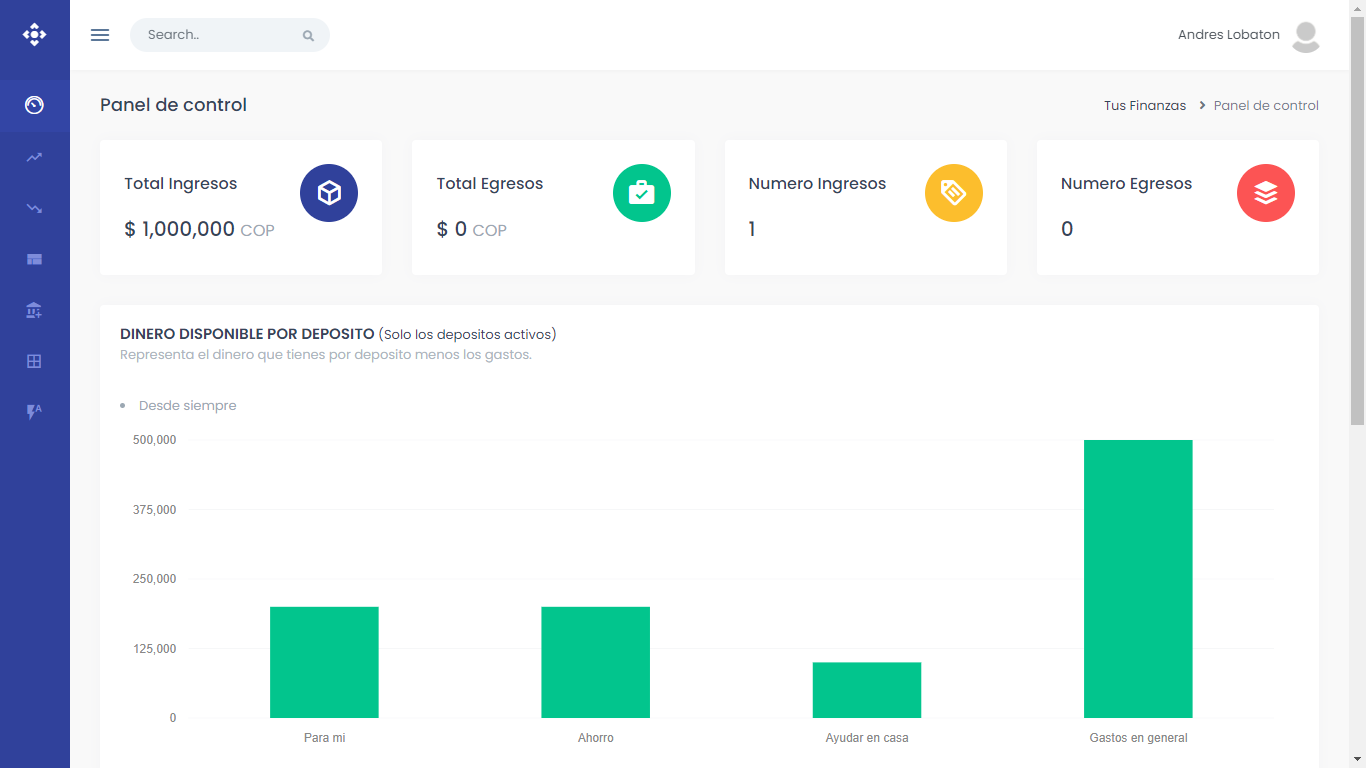Click the magnifier icon in the search box
1366x768 pixels.
[308, 36]
